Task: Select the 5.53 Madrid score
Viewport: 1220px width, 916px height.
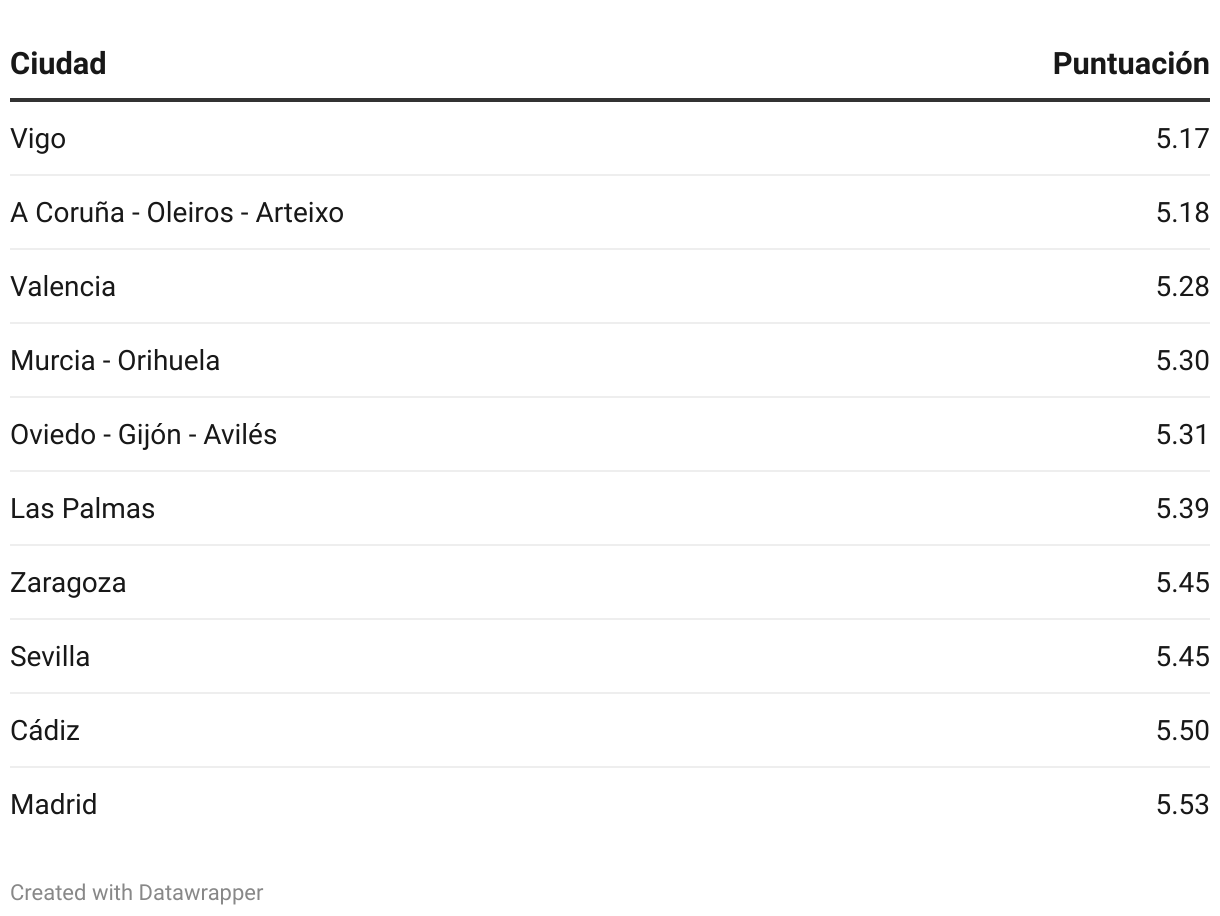Action: [x=1183, y=805]
